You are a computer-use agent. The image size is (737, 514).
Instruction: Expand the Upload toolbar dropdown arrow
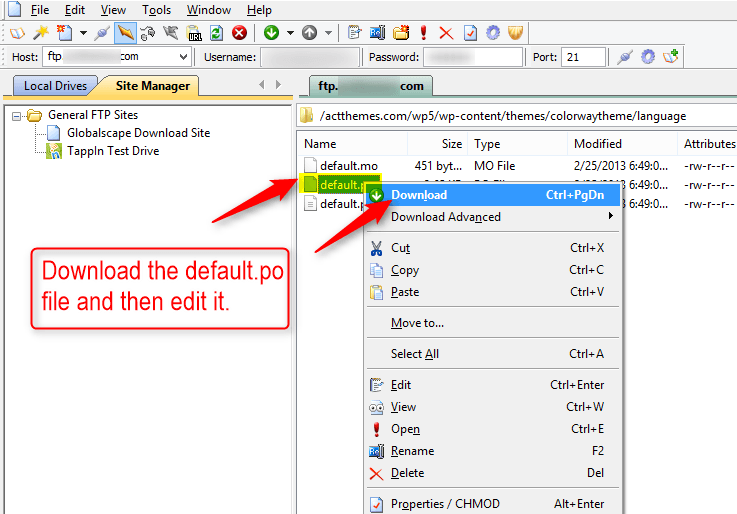328,33
